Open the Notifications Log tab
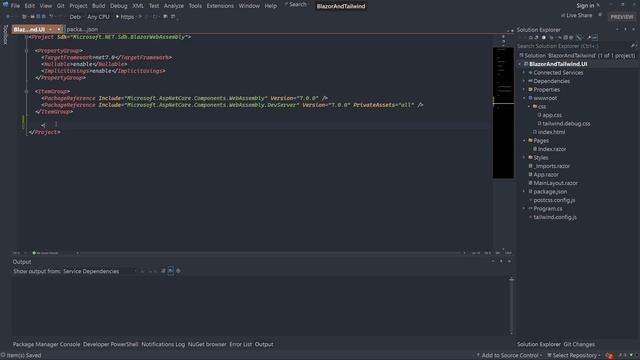 [x=163, y=344]
